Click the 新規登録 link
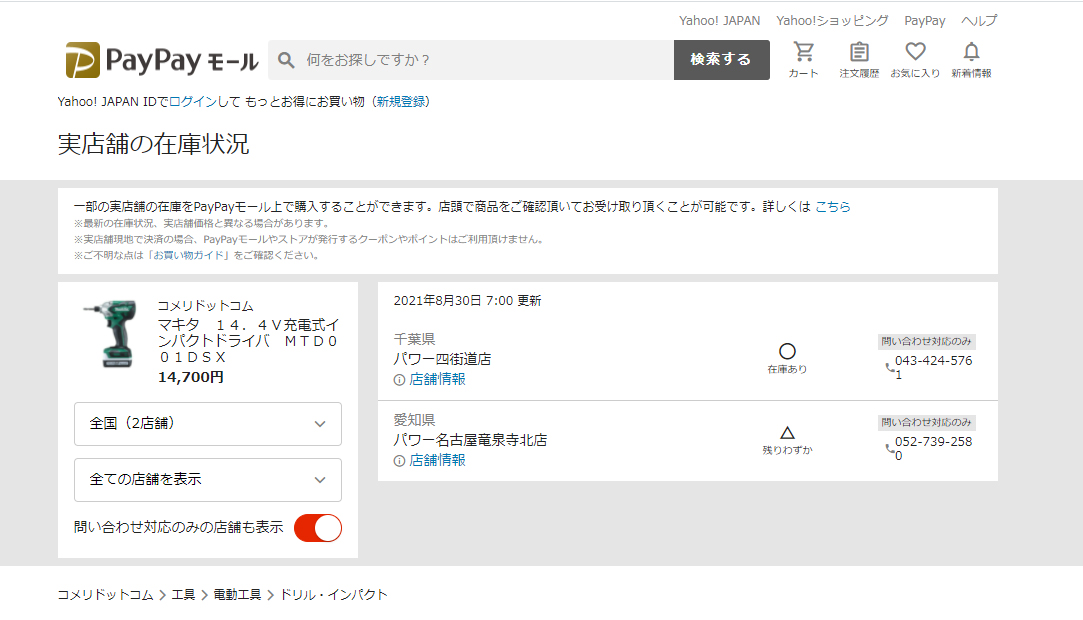This screenshot has width=1083, height=620. [401, 101]
